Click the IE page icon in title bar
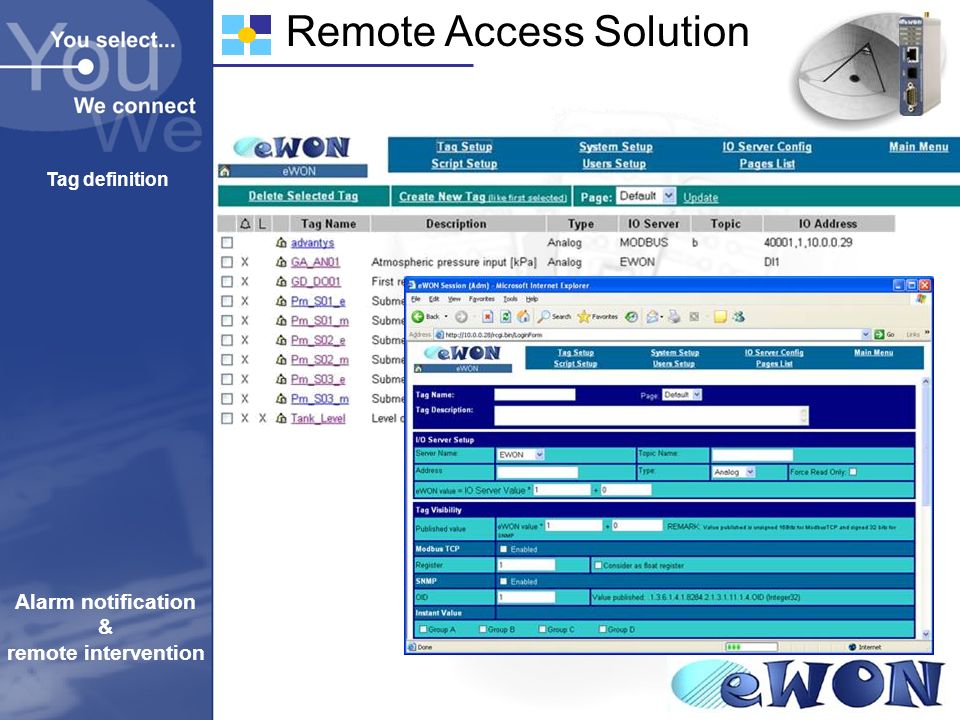The image size is (960, 720). click(x=412, y=285)
